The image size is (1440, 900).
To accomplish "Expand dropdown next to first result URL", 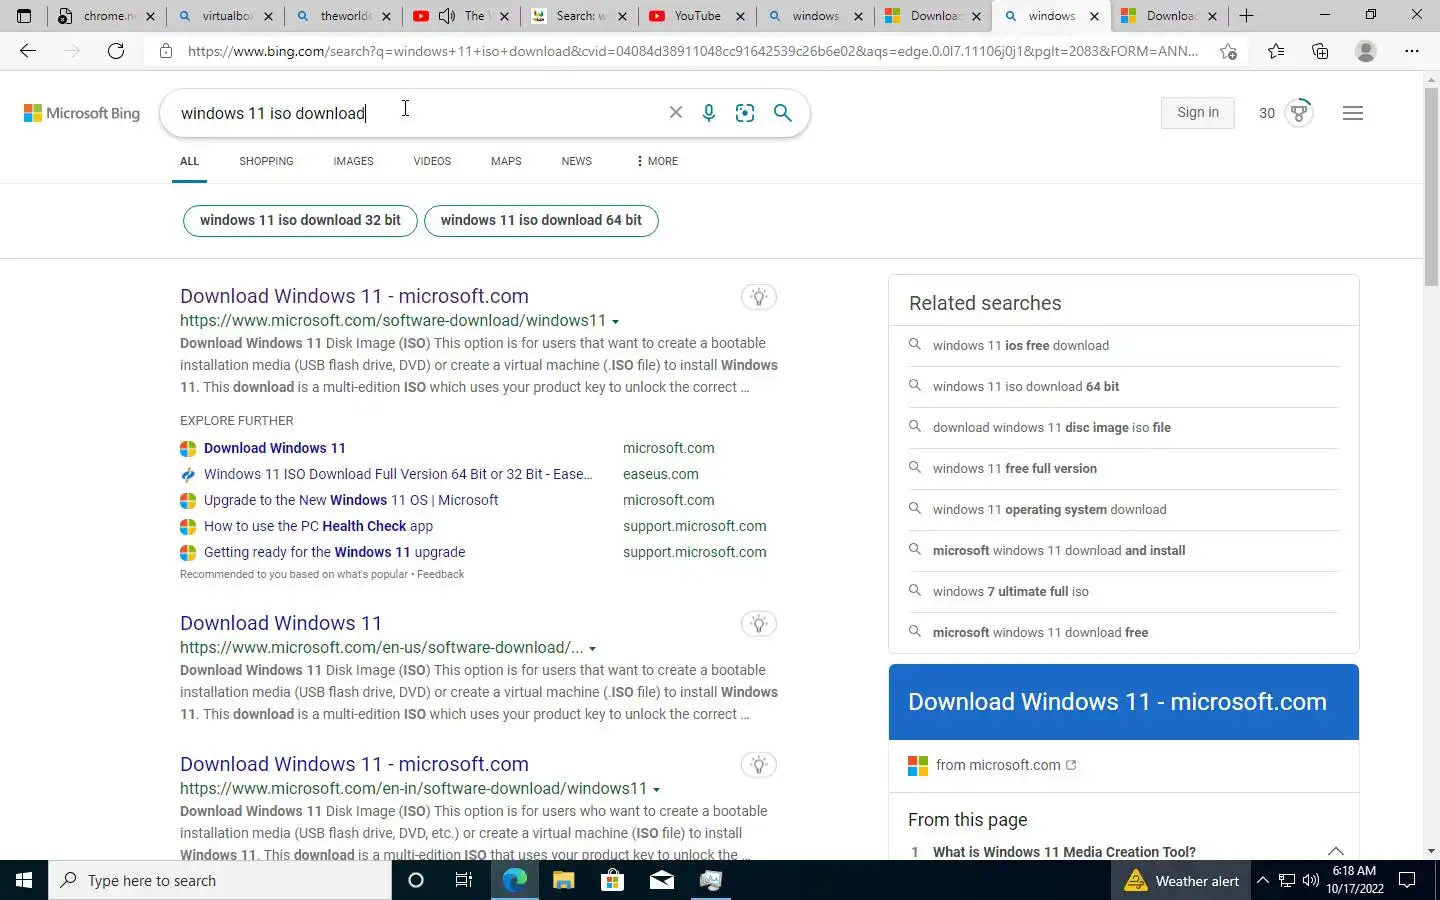I will click(615, 322).
